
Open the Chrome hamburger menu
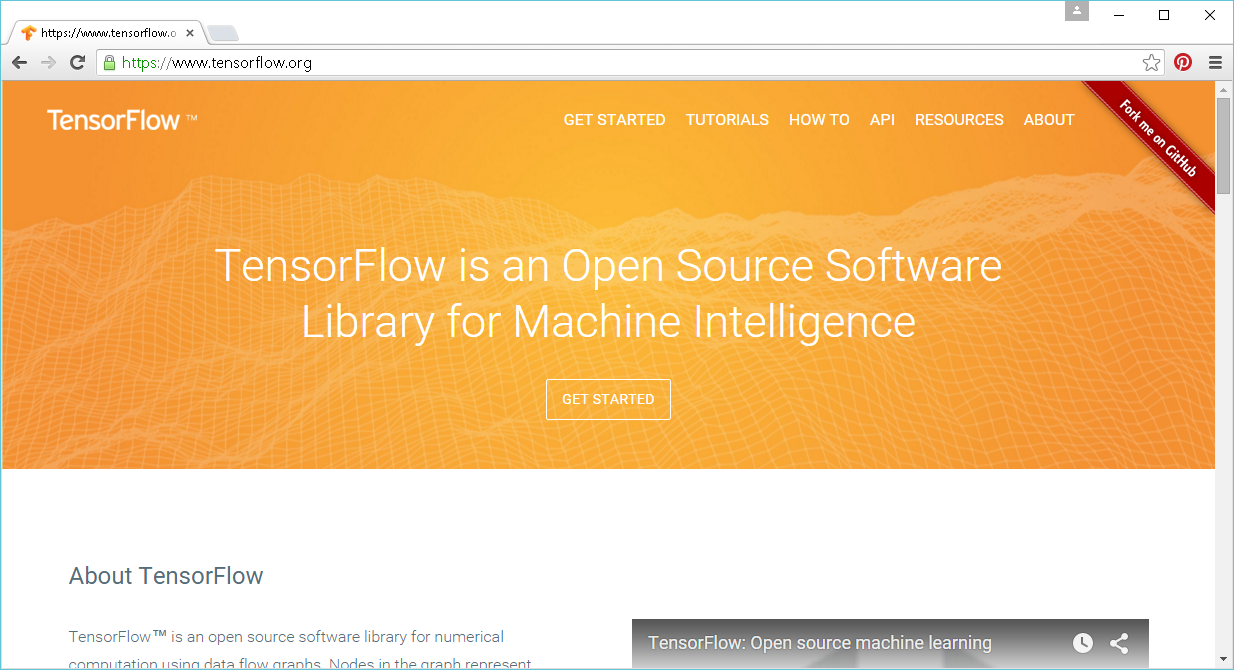pos(1215,62)
